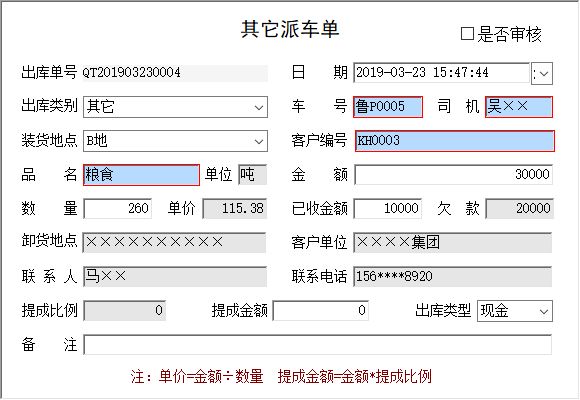Click the 单价 field showing 115.38

[x=235, y=209]
